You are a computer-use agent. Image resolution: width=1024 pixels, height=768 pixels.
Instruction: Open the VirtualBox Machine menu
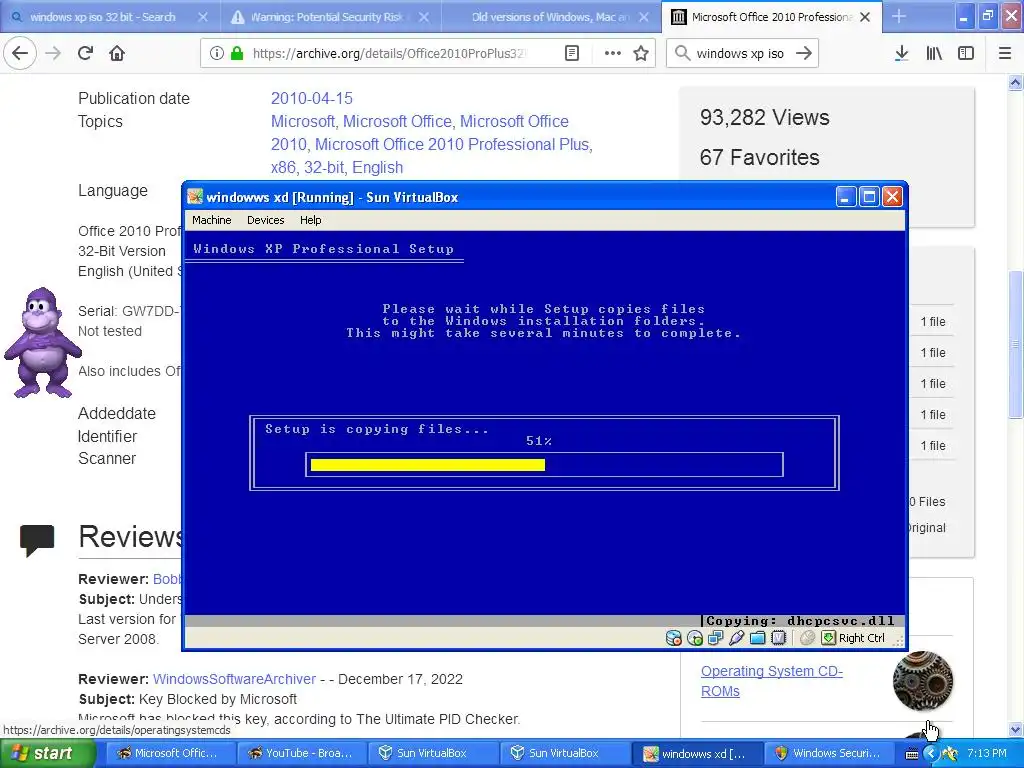[212, 220]
